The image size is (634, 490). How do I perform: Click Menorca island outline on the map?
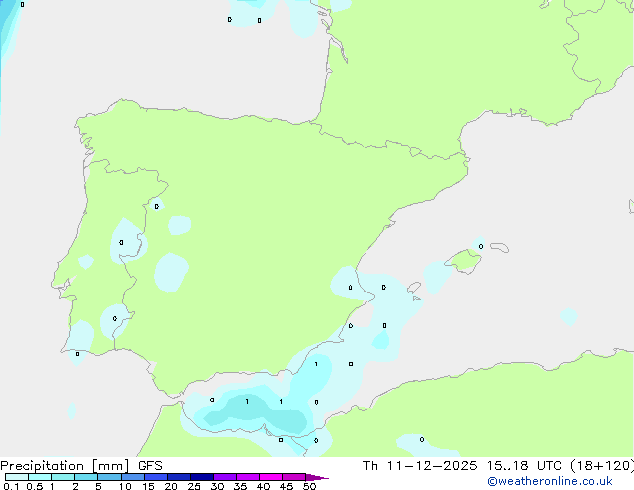[500, 247]
